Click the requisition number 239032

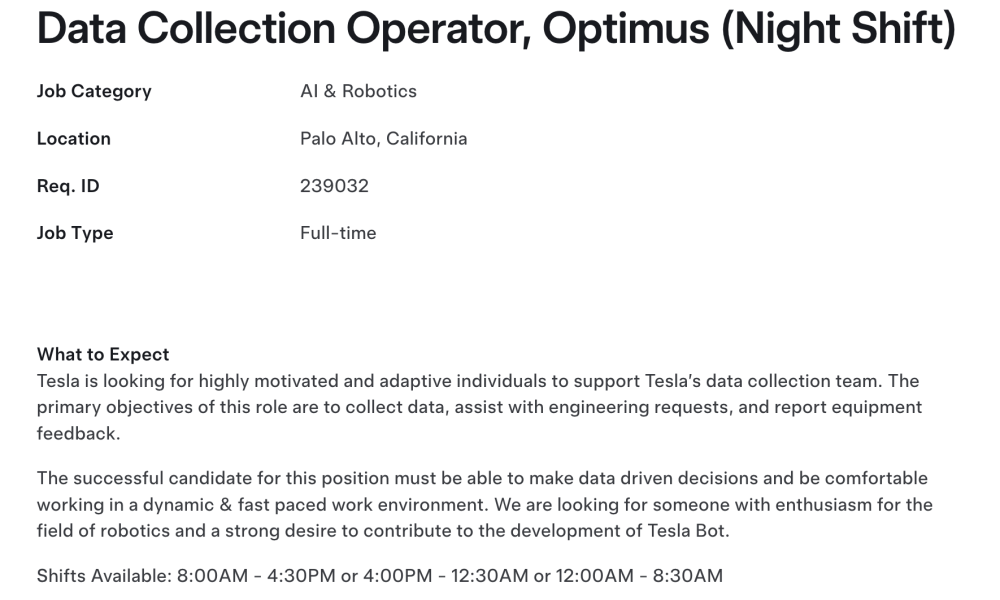click(x=335, y=186)
